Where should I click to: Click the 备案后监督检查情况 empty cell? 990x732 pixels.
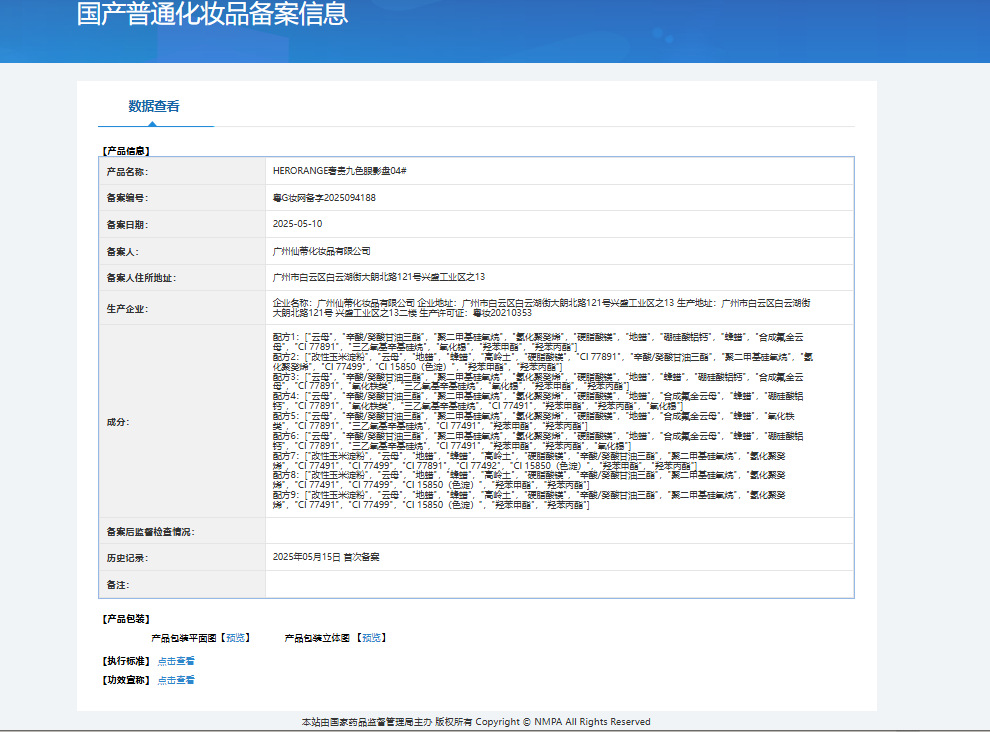tap(559, 531)
